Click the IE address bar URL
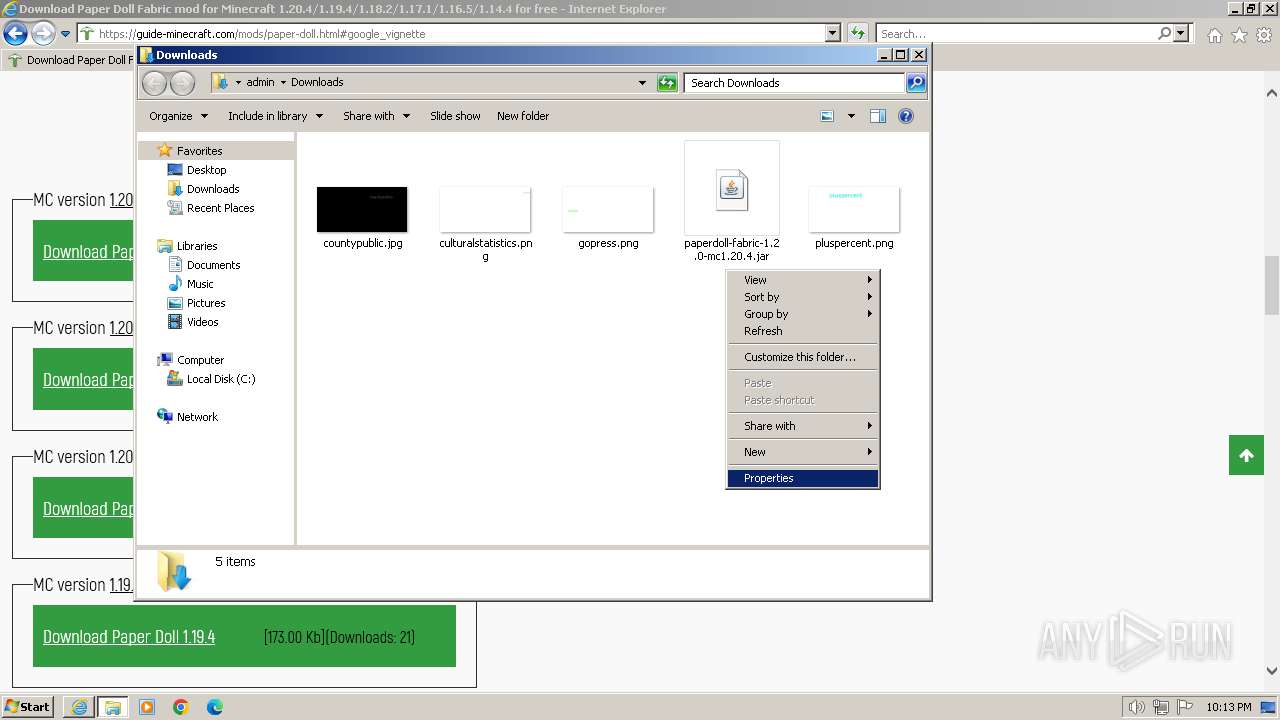The height and width of the screenshot is (720, 1280). click(262, 33)
